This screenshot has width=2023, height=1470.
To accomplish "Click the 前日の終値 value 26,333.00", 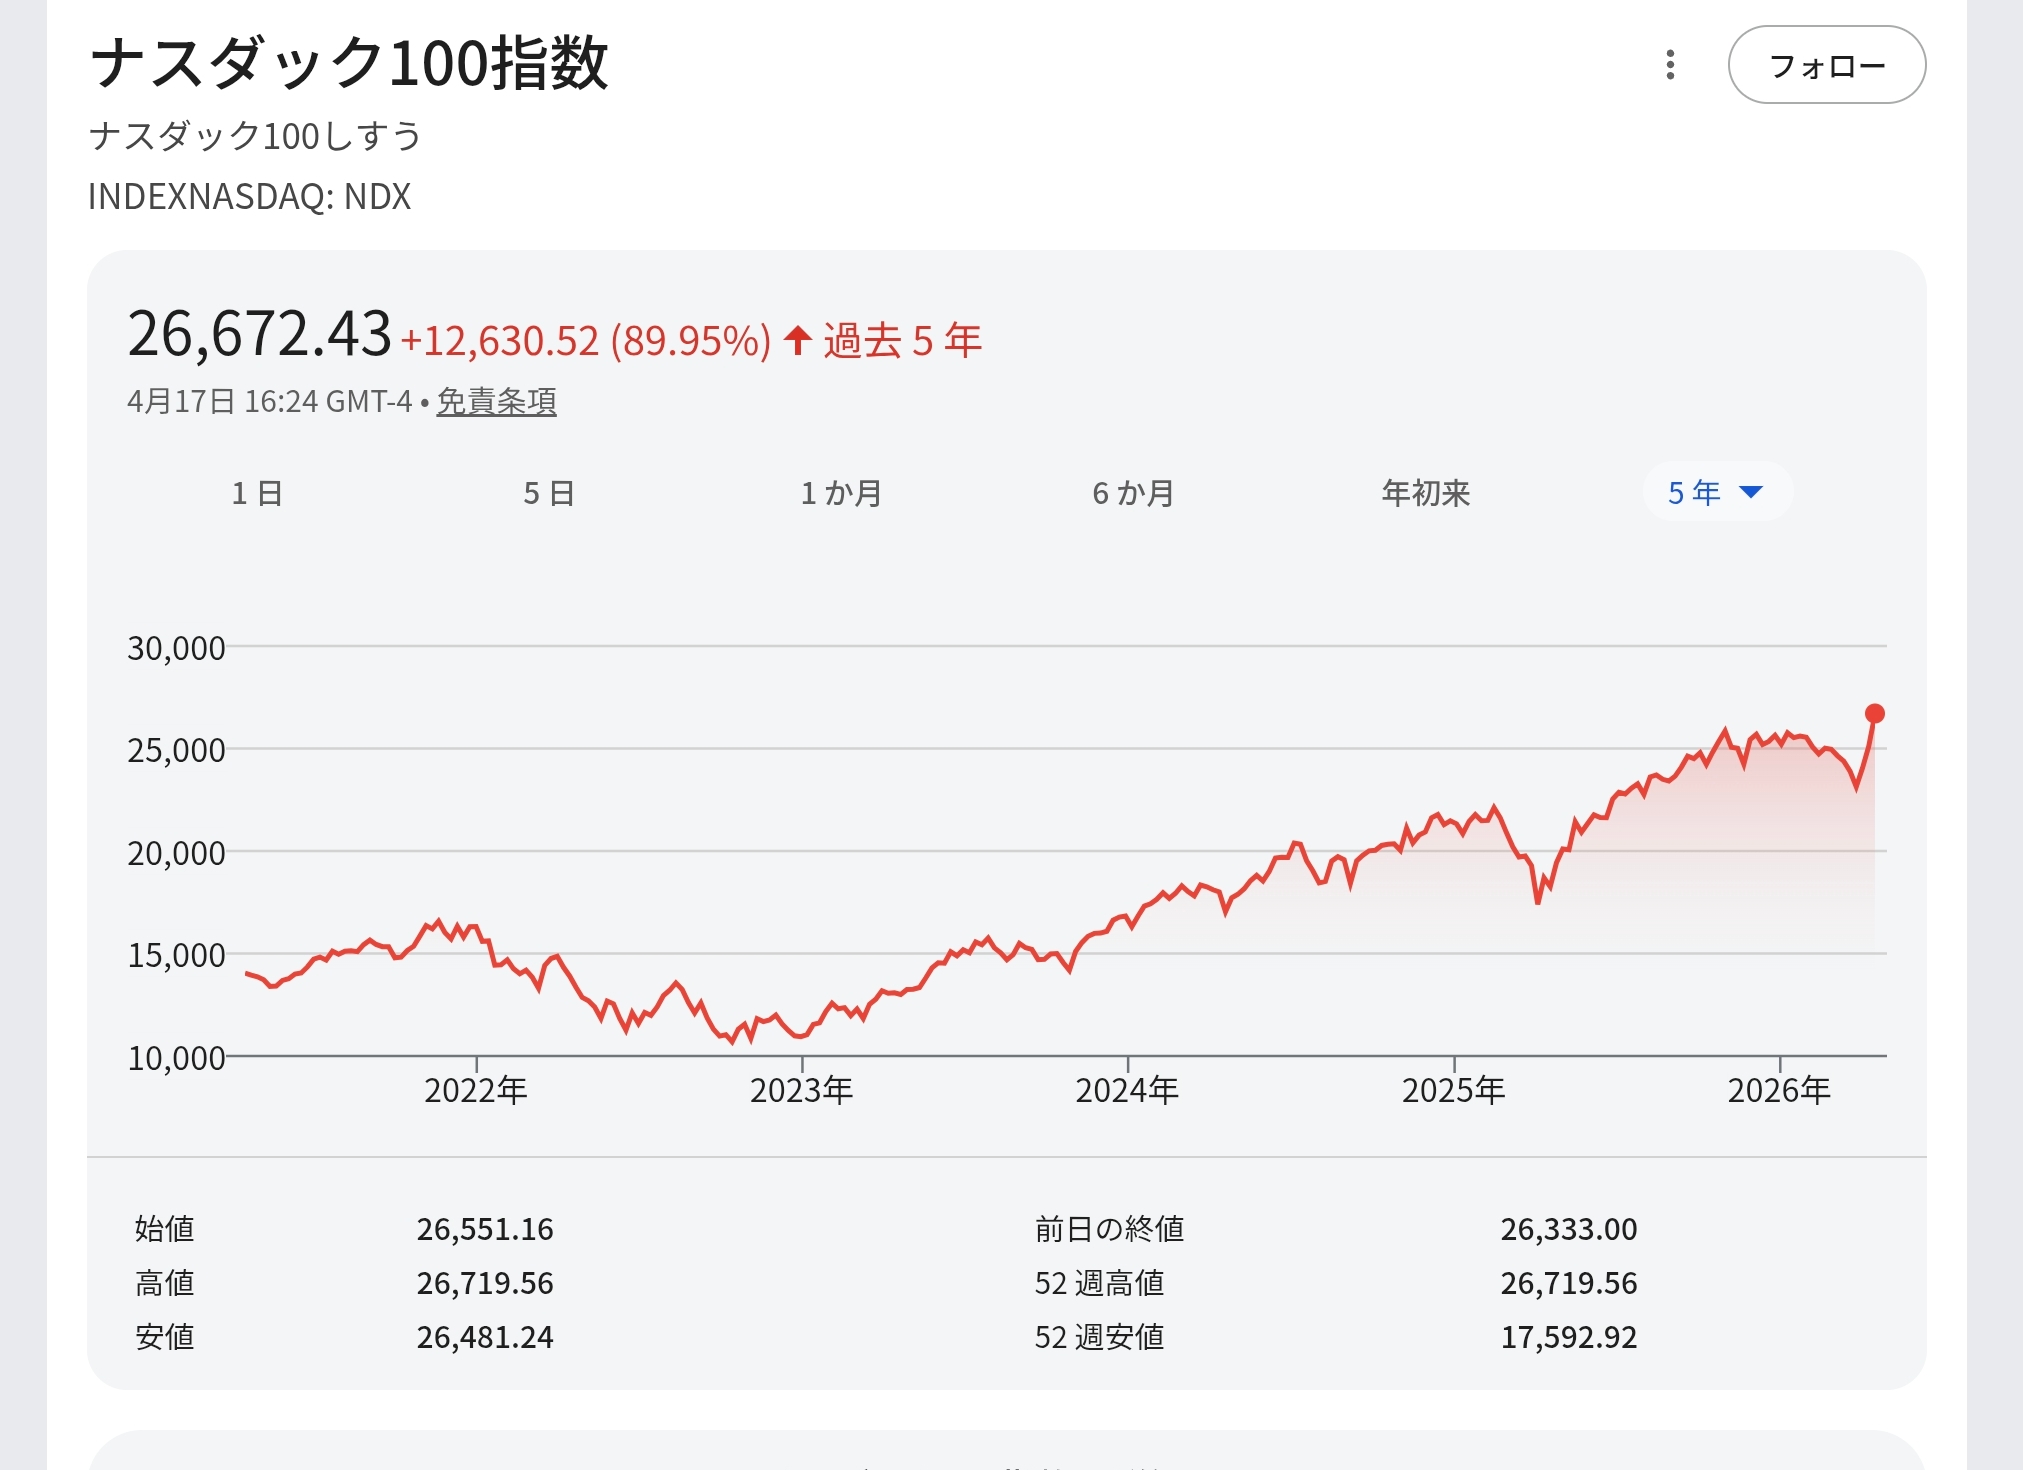I will 1568,1229.
